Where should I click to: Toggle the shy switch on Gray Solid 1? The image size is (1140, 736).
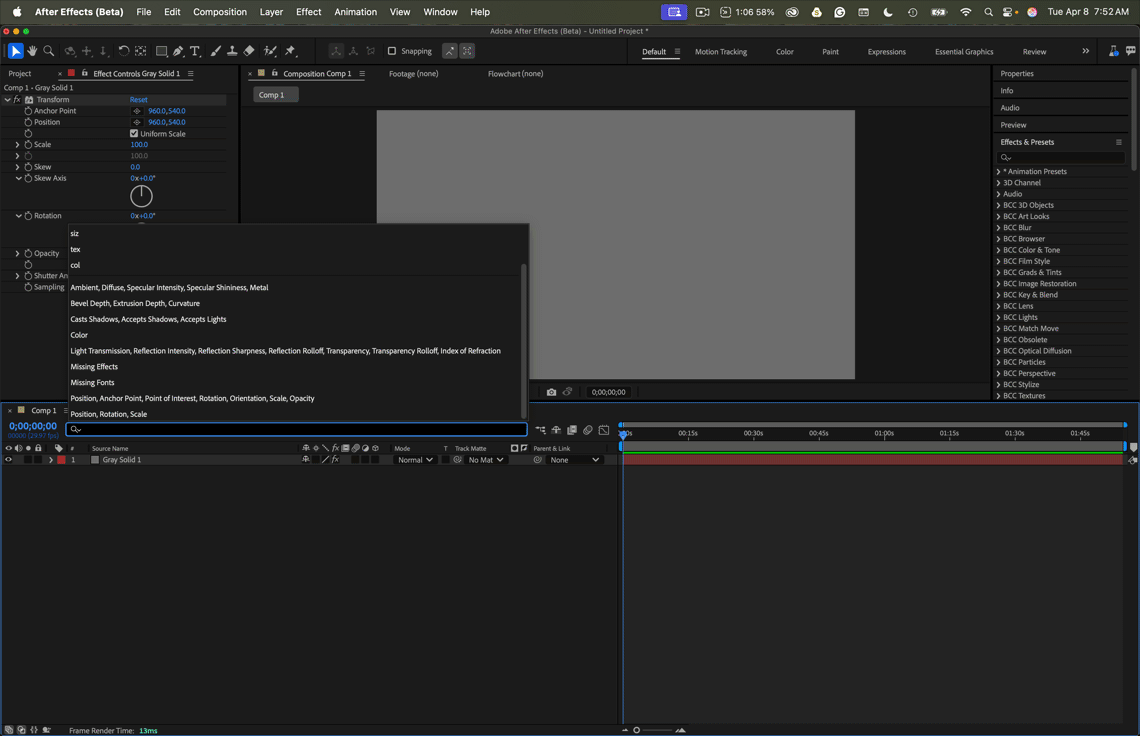tap(306, 460)
